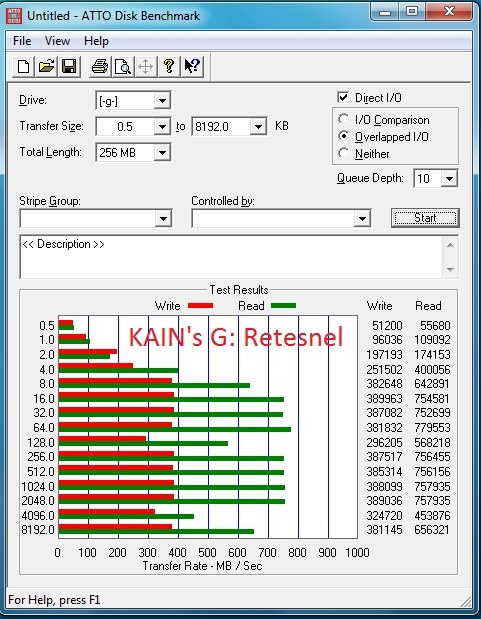Select the I/O Comparison radio button
Image resolution: width=481 pixels, height=619 pixels.
point(344,119)
